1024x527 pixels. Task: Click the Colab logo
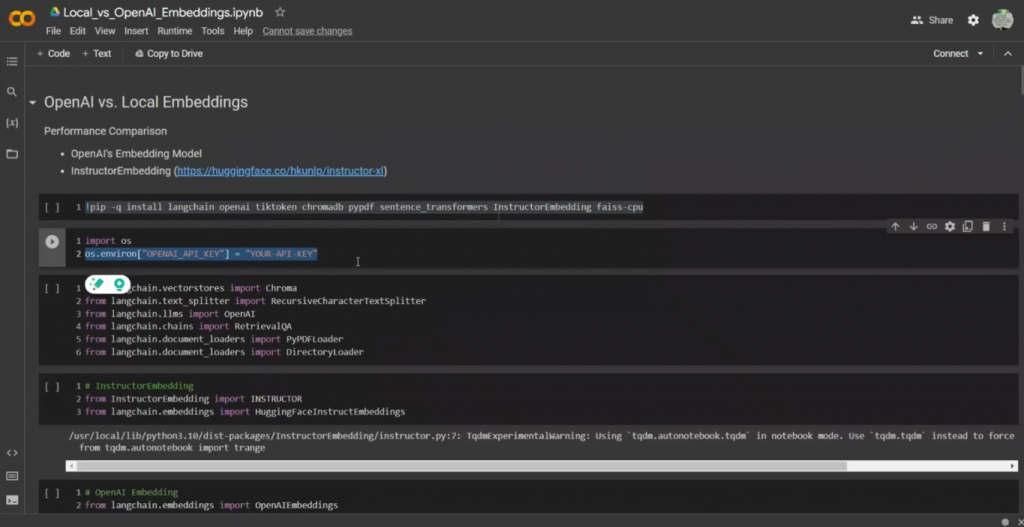click(x=22, y=19)
